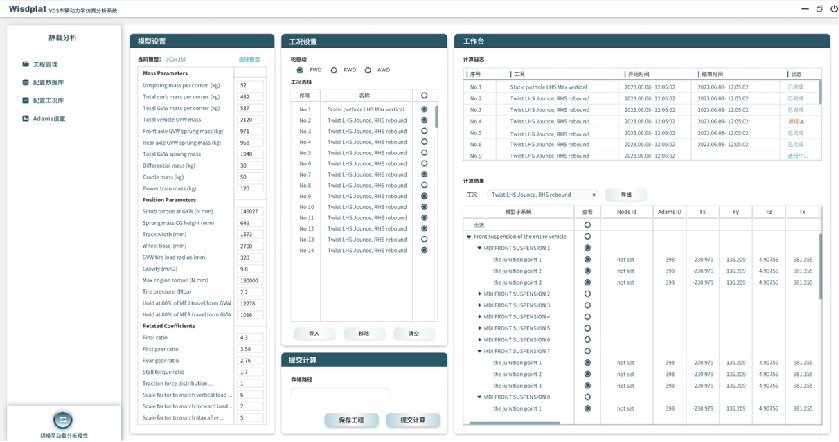Image resolution: width=839 pixels, height=442 pixels.
Task: Click the refresh icon in the 全选 row
Action: pyautogui.click(x=587, y=225)
